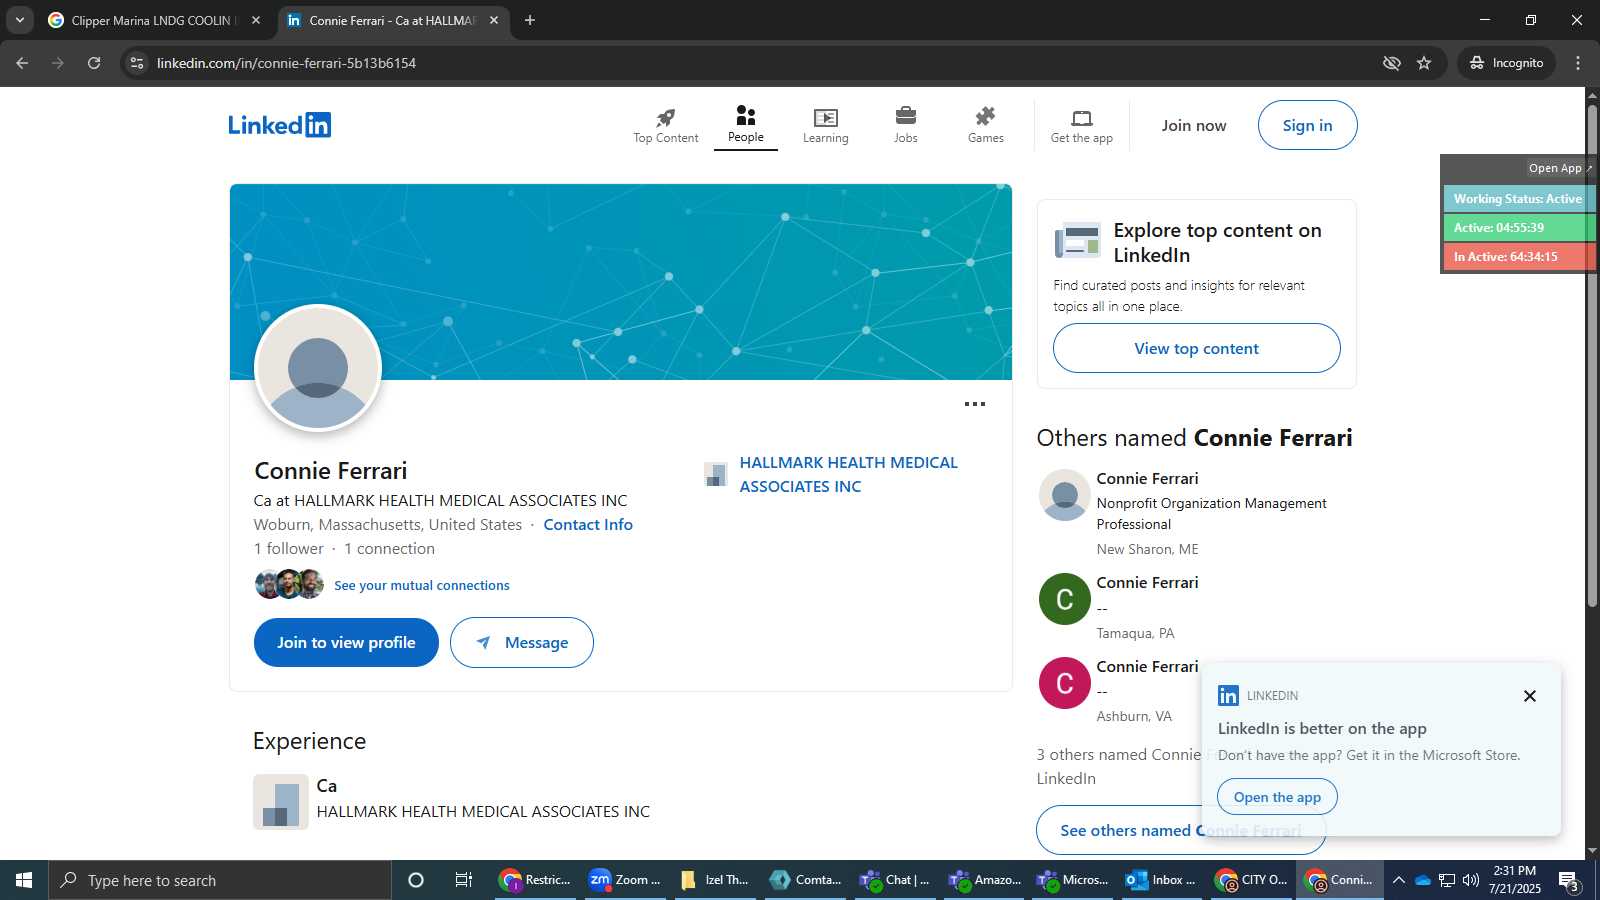Open a new browser tab
This screenshot has height=900, width=1600.
(x=530, y=20)
